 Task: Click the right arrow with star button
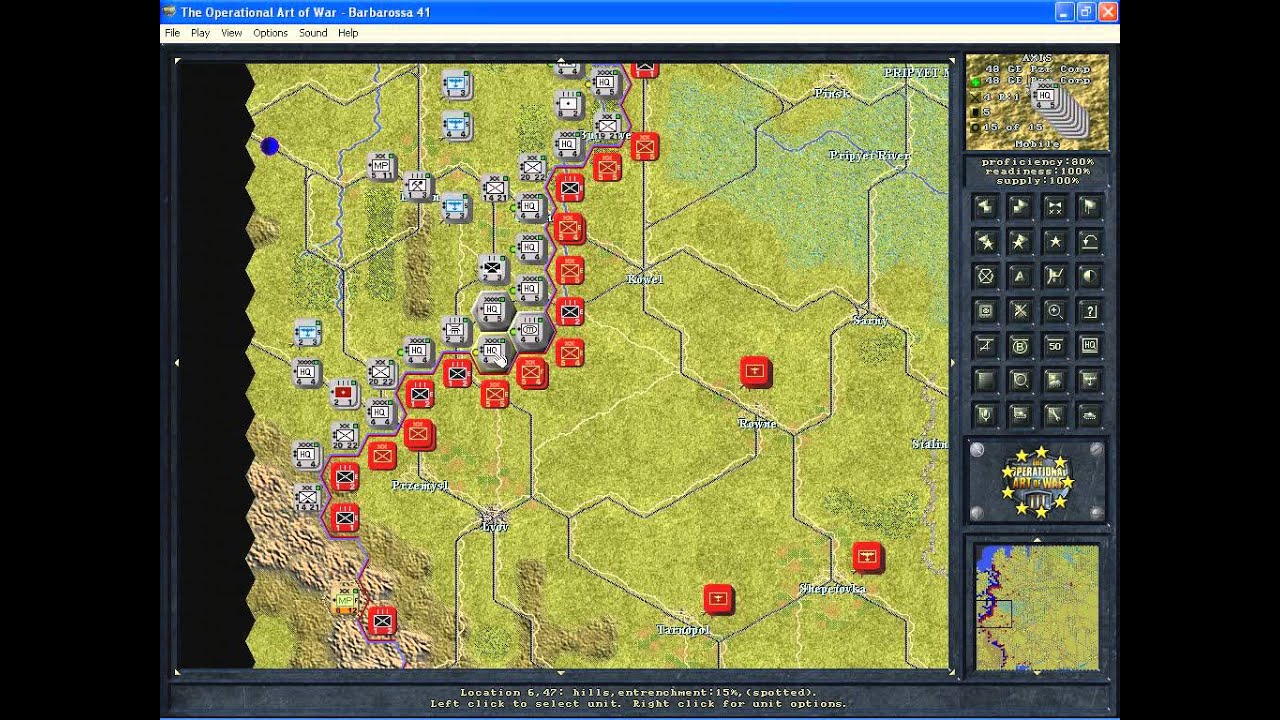(x=1020, y=242)
